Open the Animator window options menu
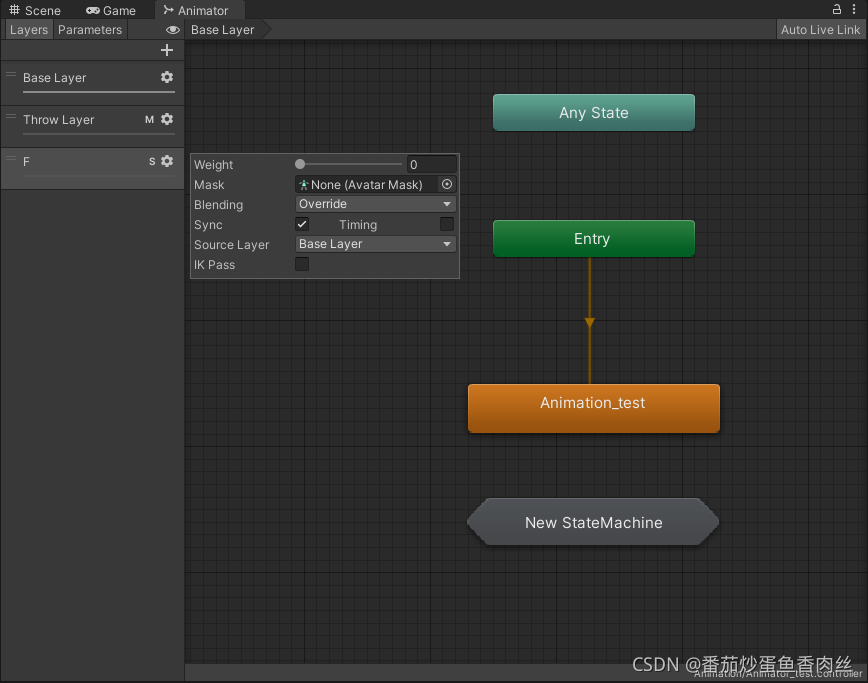The height and width of the screenshot is (683, 868). coord(854,9)
